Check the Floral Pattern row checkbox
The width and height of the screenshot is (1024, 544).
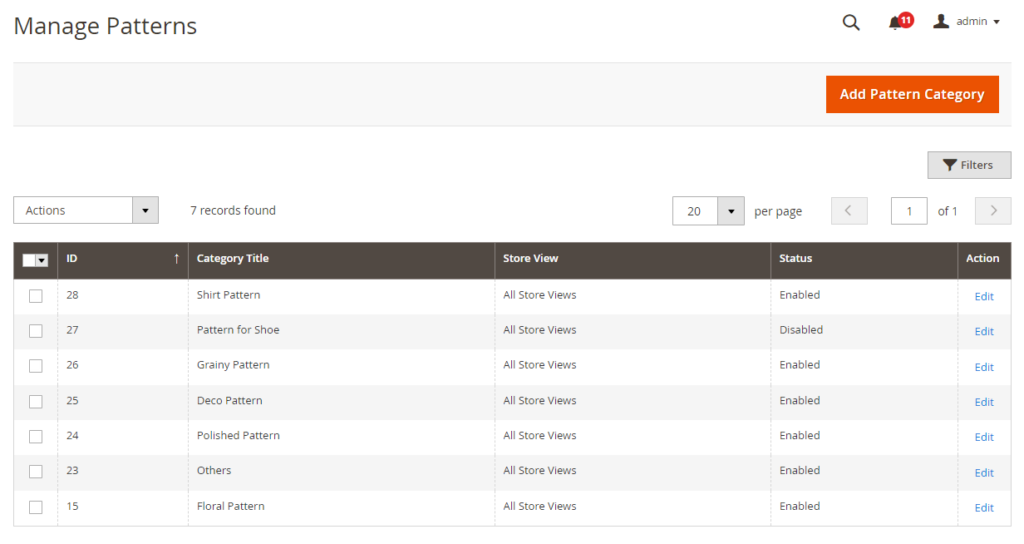pyautogui.click(x=36, y=507)
